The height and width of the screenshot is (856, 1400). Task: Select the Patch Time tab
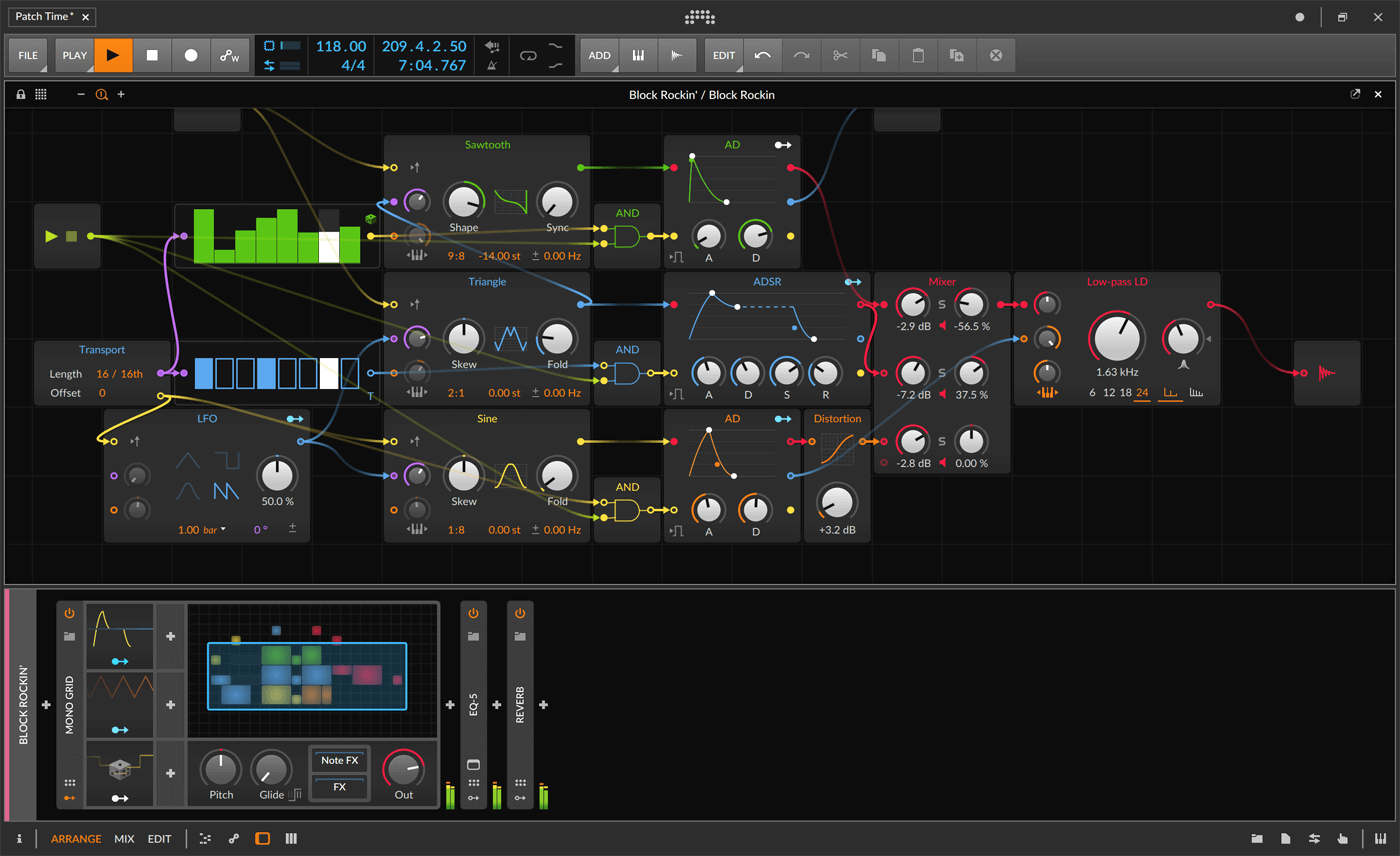coord(43,16)
